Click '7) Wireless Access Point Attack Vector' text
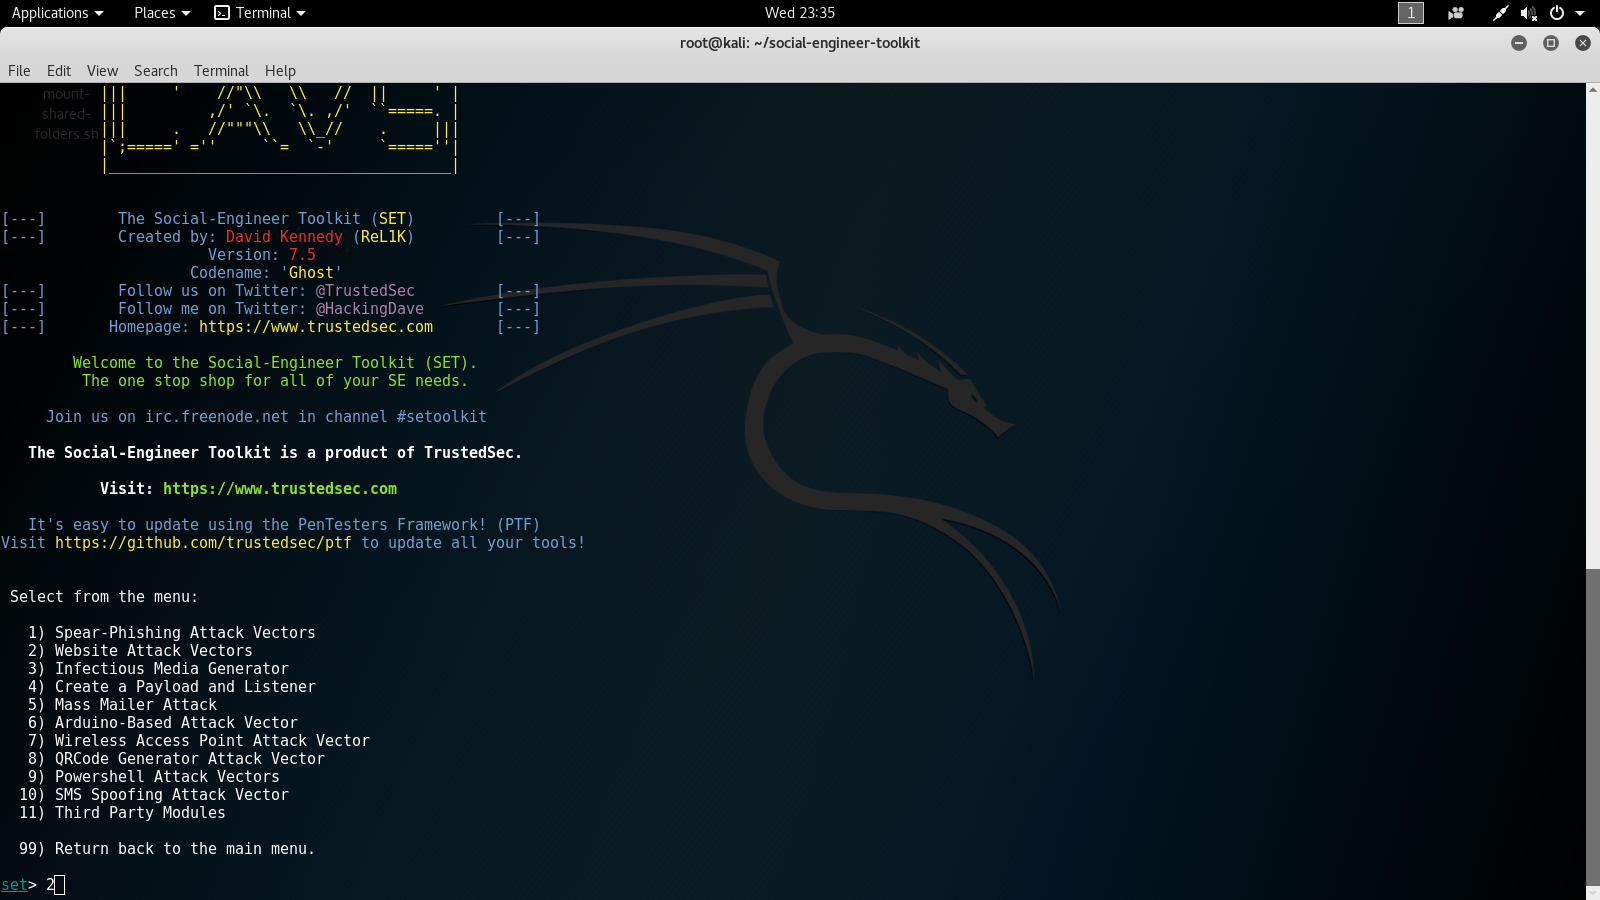This screenshot has height=900, width=1600. click(199, 741)
